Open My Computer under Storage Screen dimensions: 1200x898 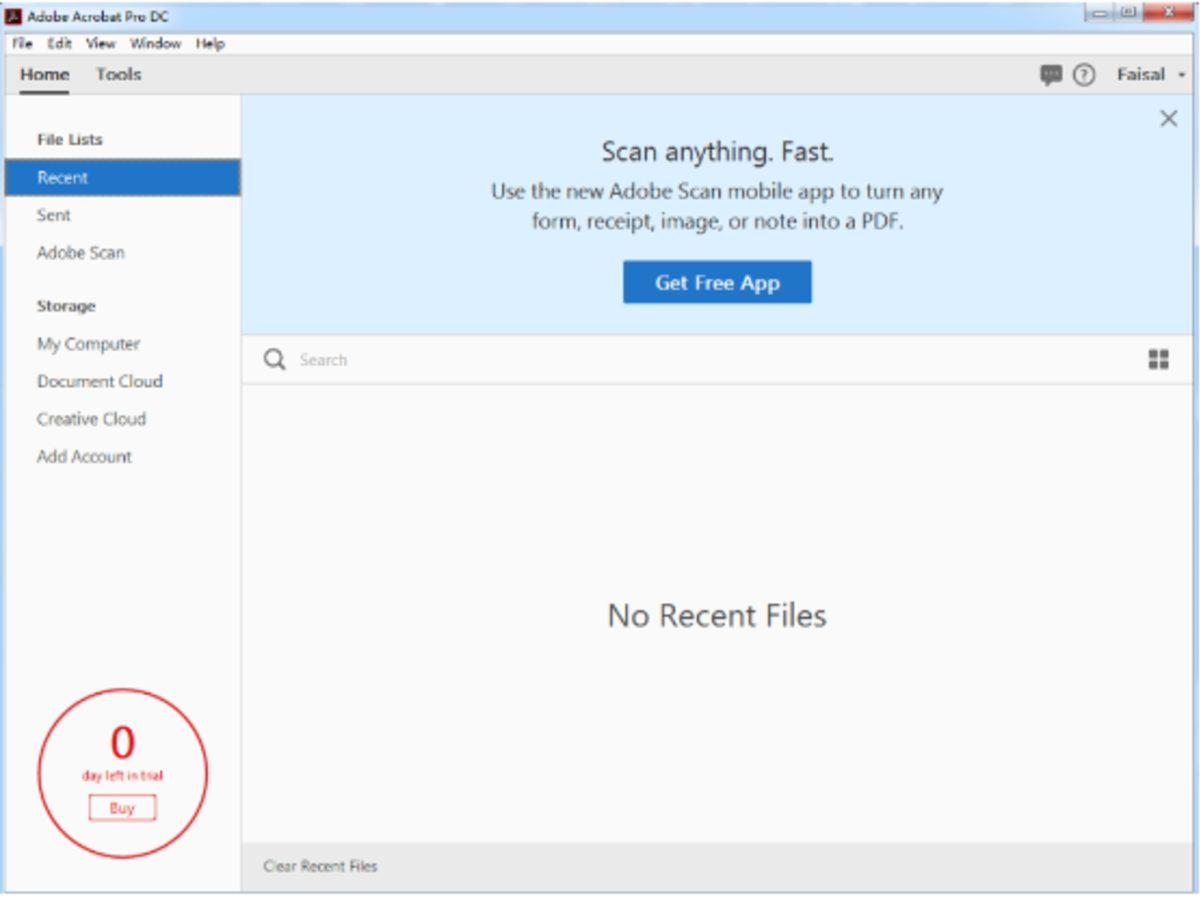86,343
